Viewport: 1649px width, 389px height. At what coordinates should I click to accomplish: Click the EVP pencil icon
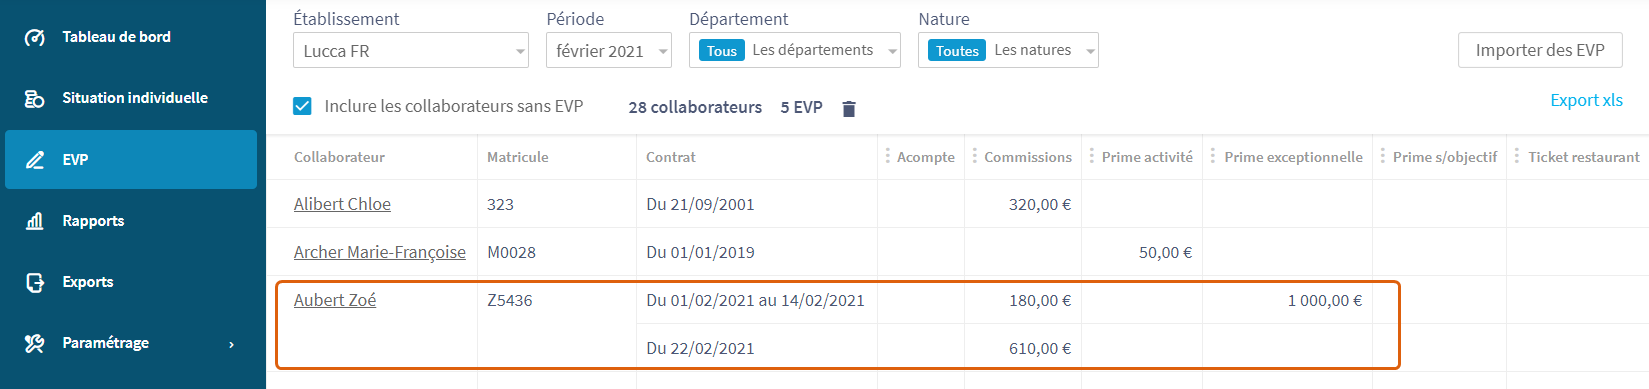[35, 160]
